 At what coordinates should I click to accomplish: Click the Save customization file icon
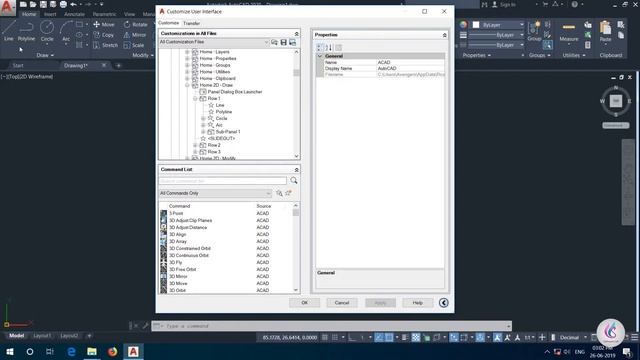coord(284,42)
